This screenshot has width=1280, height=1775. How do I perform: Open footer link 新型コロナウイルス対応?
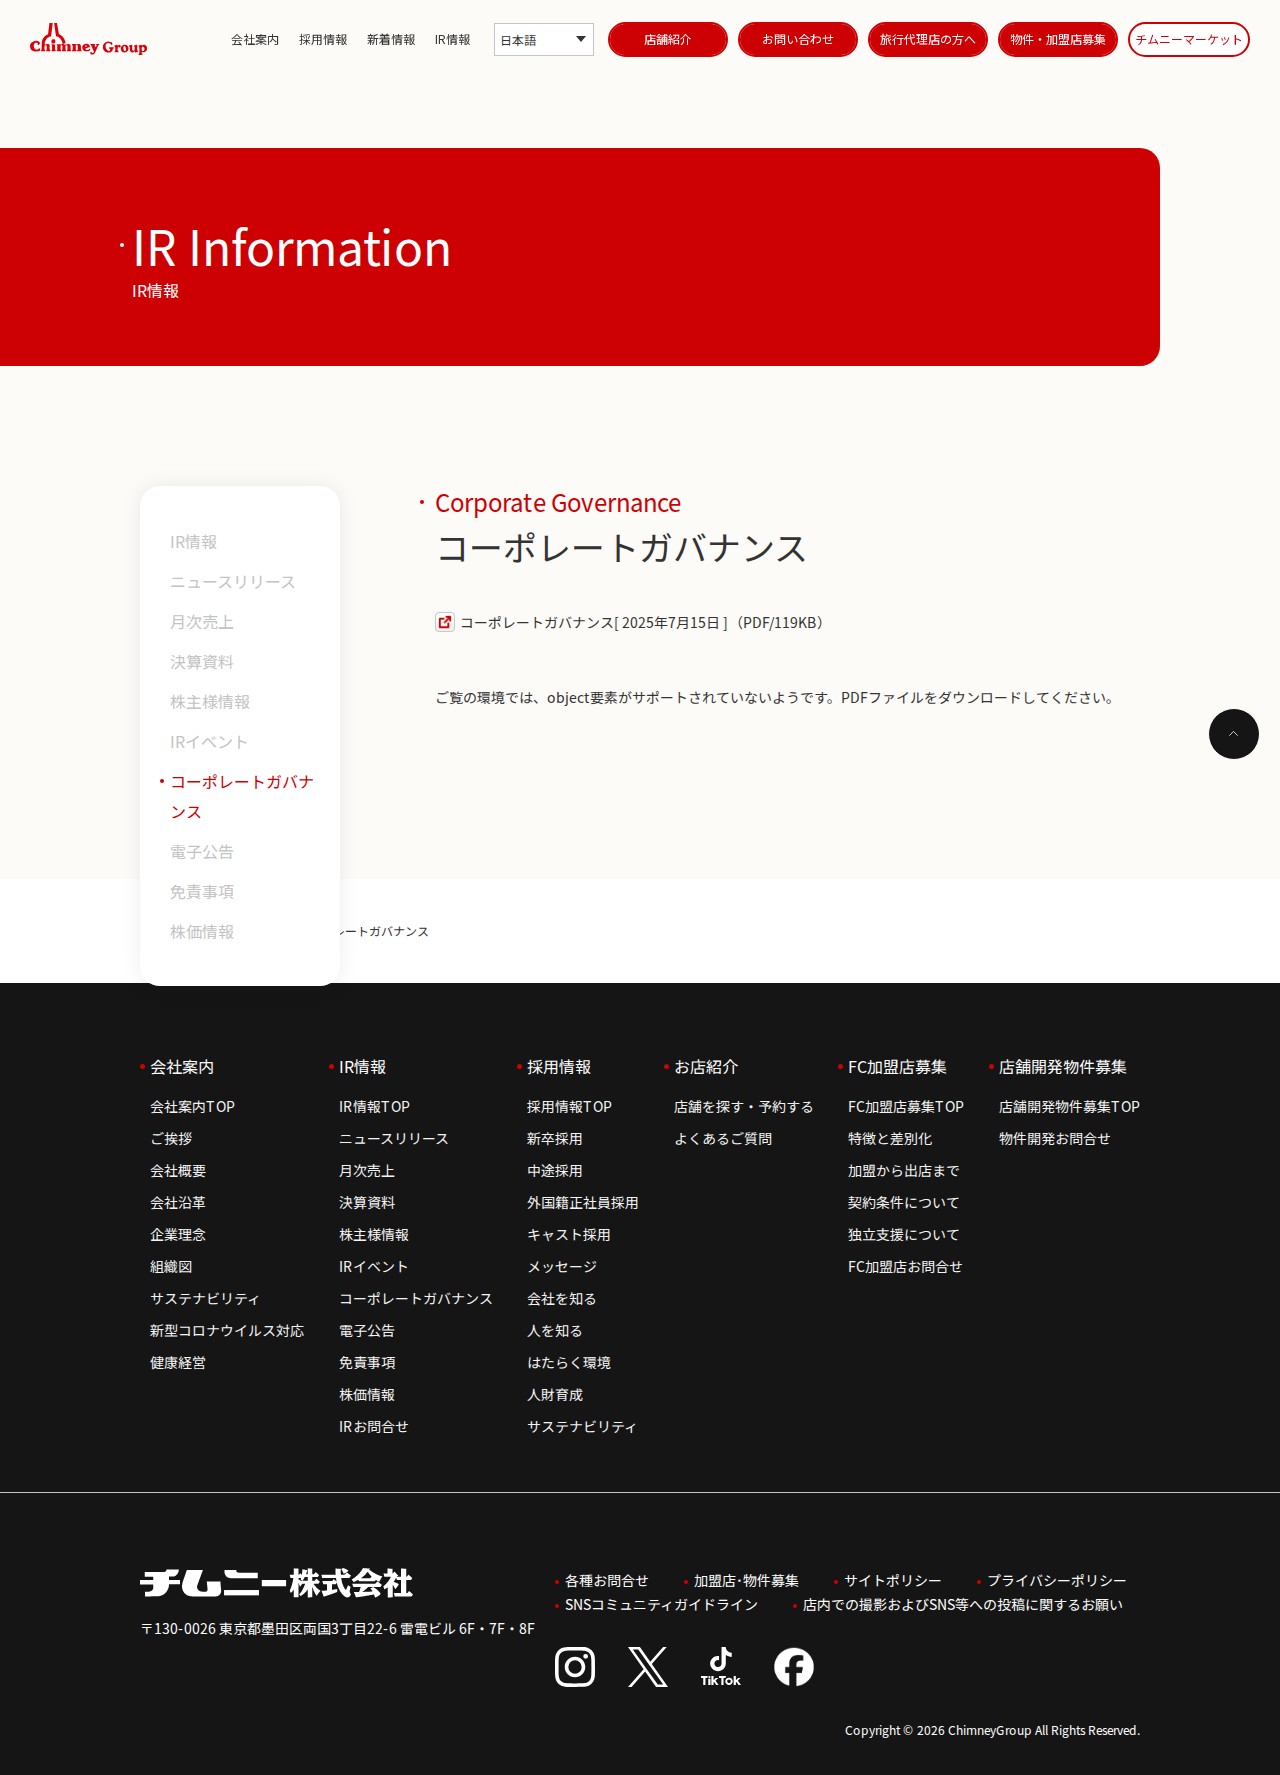[x=227, y=1331]
